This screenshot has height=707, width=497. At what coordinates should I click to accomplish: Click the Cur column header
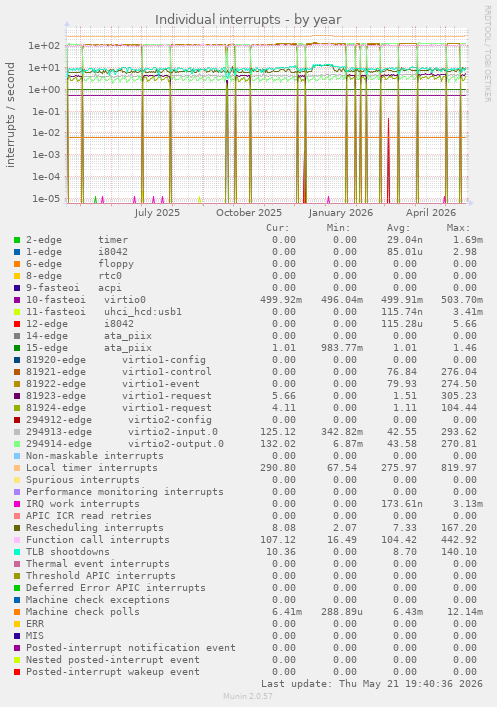(x=277, y=228)
